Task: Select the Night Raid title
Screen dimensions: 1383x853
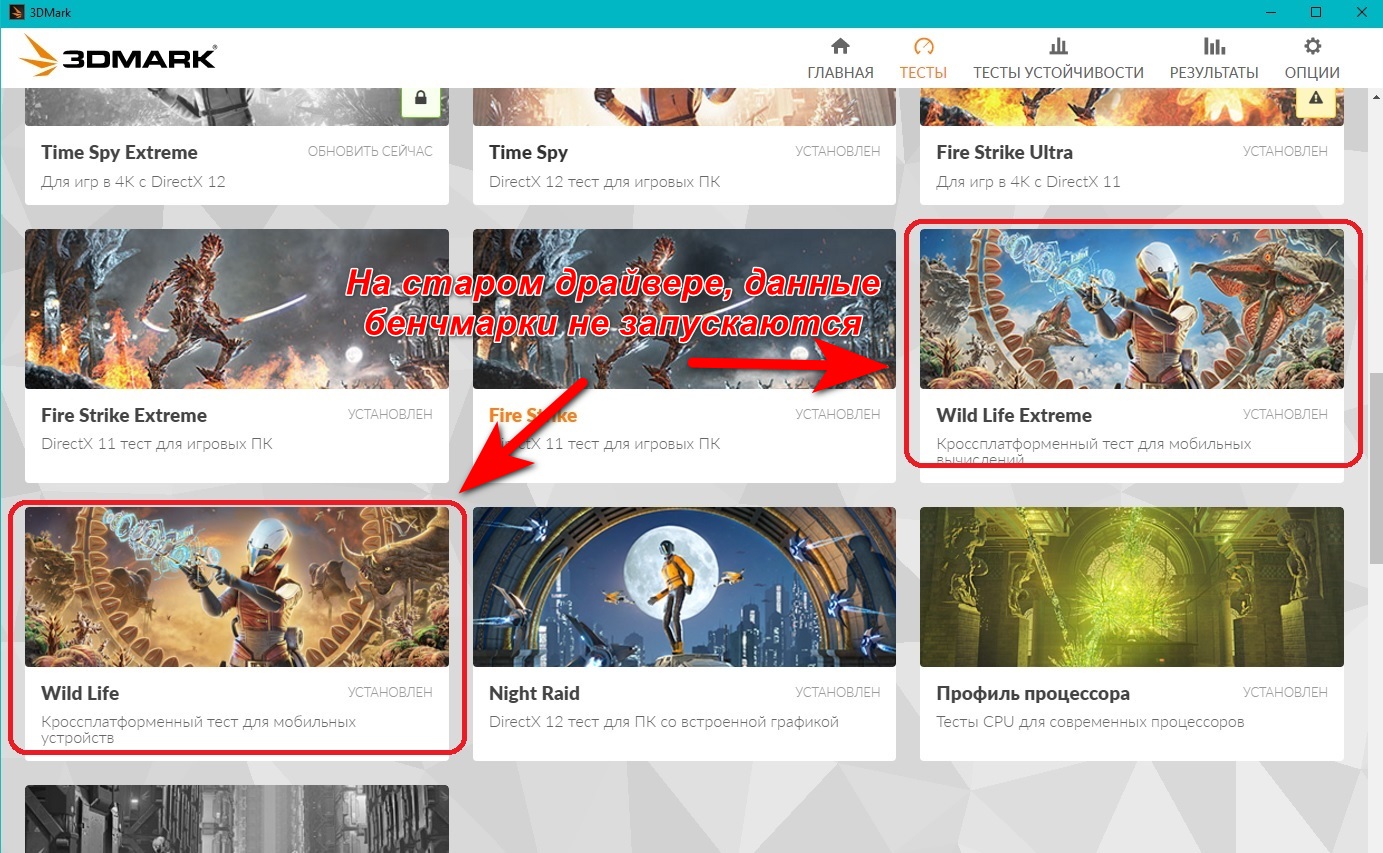Action: pos(534,693)
